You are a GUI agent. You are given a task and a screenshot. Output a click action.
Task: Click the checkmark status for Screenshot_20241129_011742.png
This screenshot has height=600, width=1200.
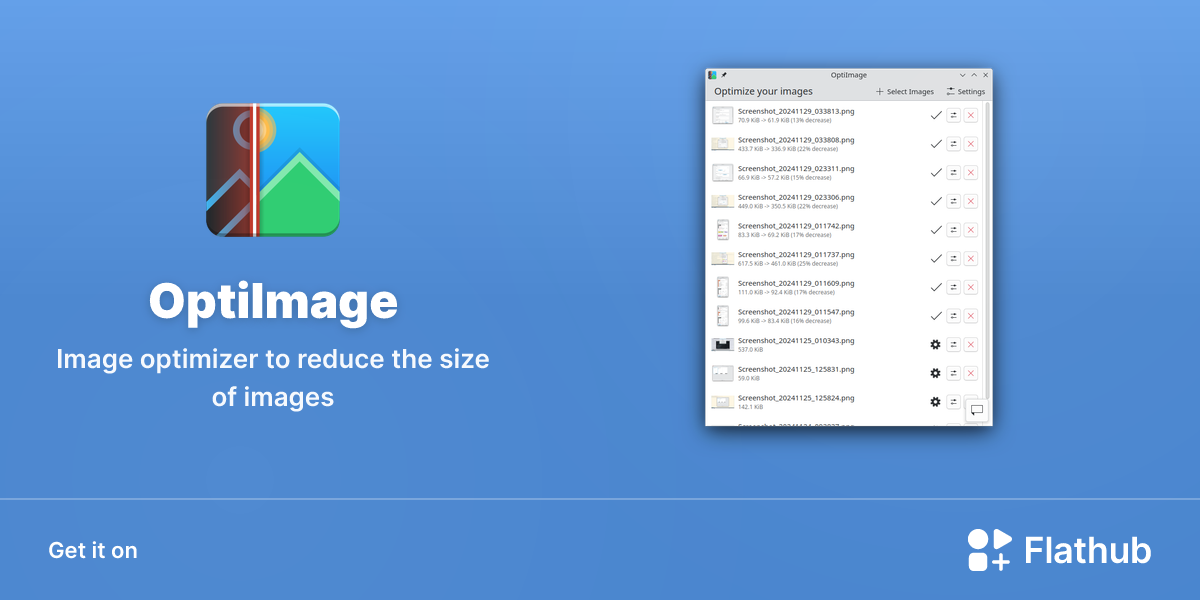pos(936,230)
